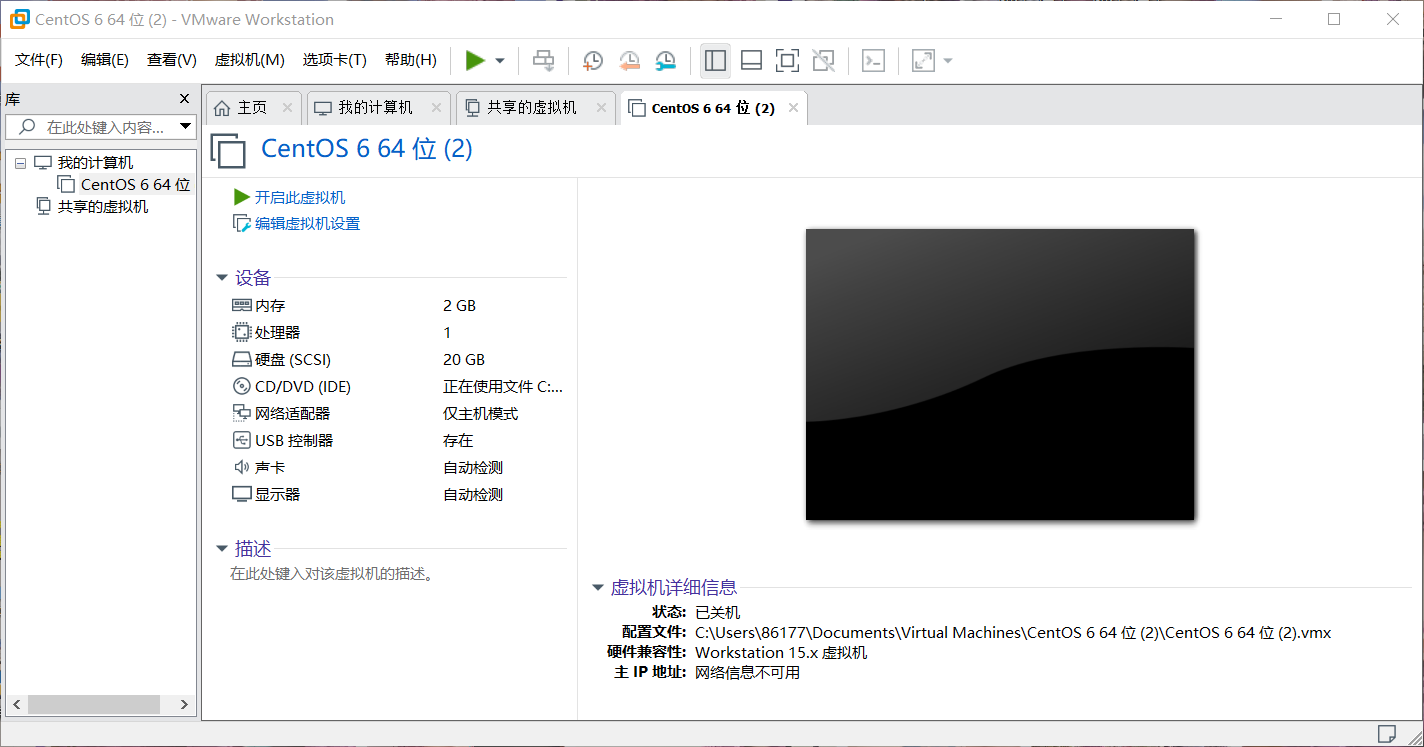This screenshot has height=747, width=1424.
Task: Open the 编辑(E) menu
Action: [105, 60]
